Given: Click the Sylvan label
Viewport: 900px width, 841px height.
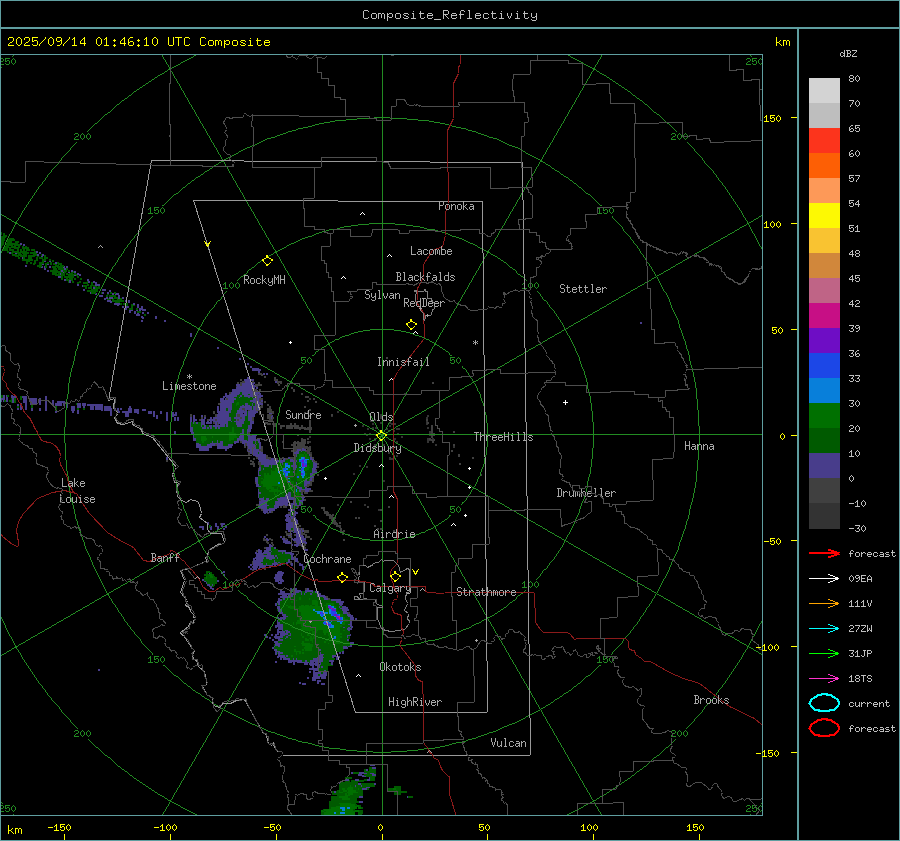Looking at the screenshot, I should (x=382, y=296).
